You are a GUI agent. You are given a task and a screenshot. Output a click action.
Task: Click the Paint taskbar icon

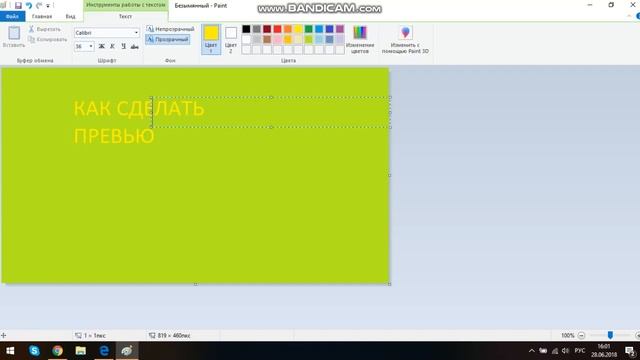point(127,351)
